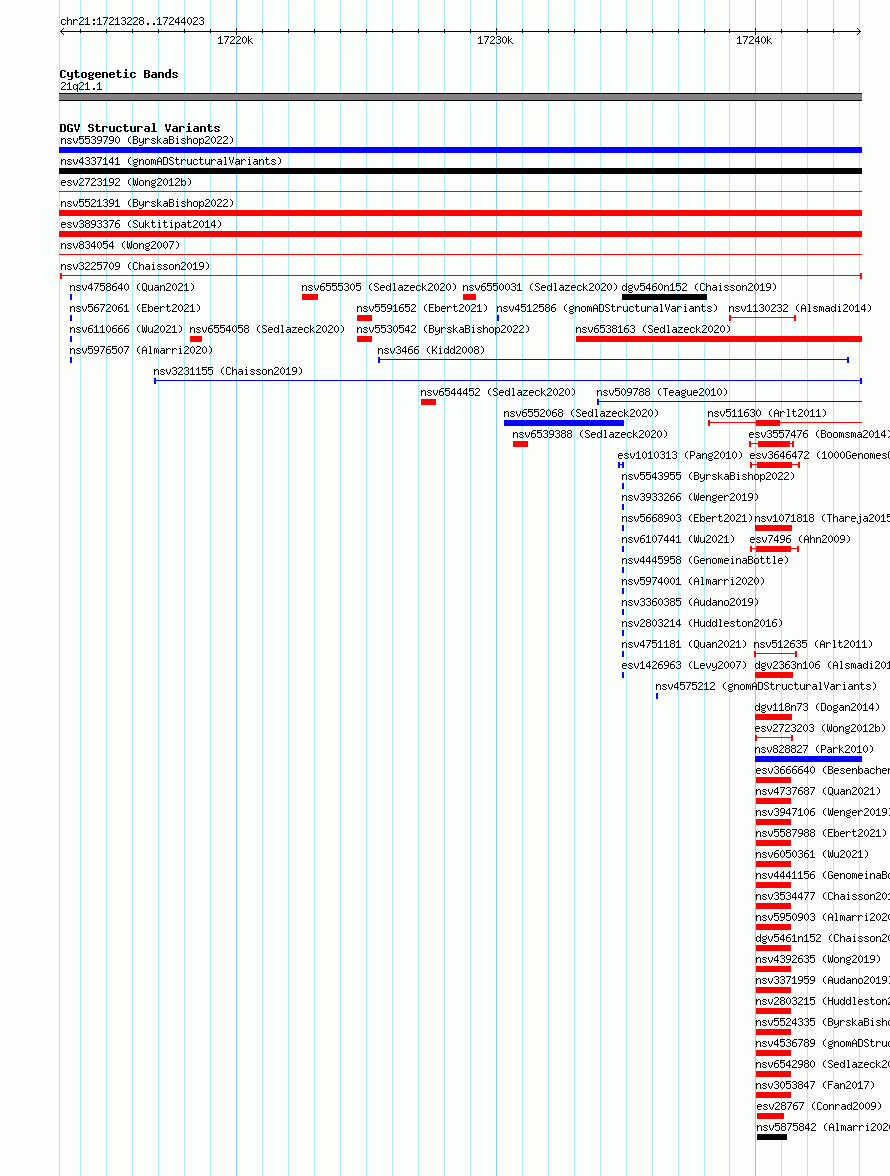This screenshot has height=1176, width=890.
Task: Select the nsv3225709 (Chaisson2019) label
Action: coord(135,266)
